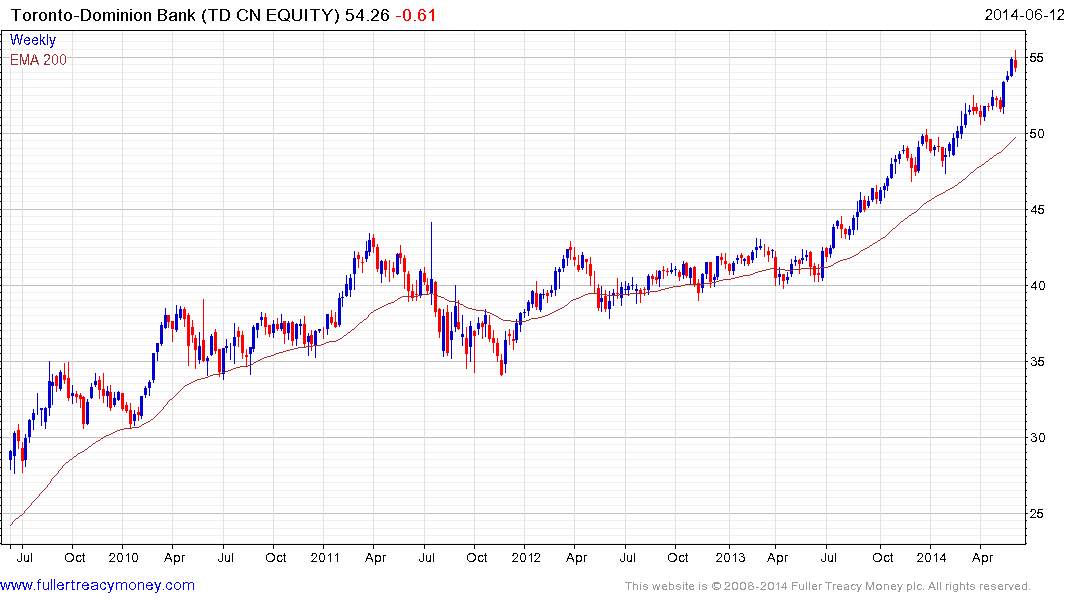
Task: Click the 2010 year label on time axis
Action: 123,557
